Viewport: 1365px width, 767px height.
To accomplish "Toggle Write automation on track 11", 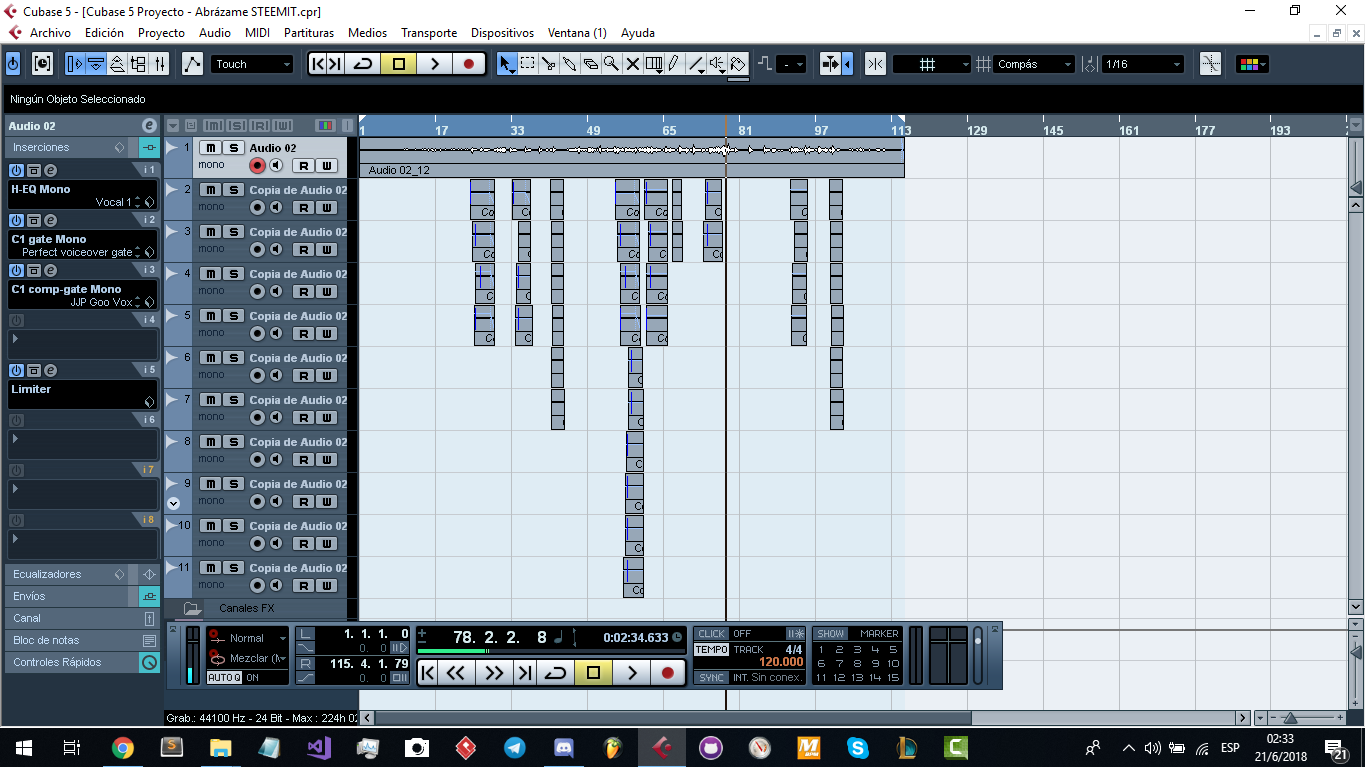I will coord(326,586).
